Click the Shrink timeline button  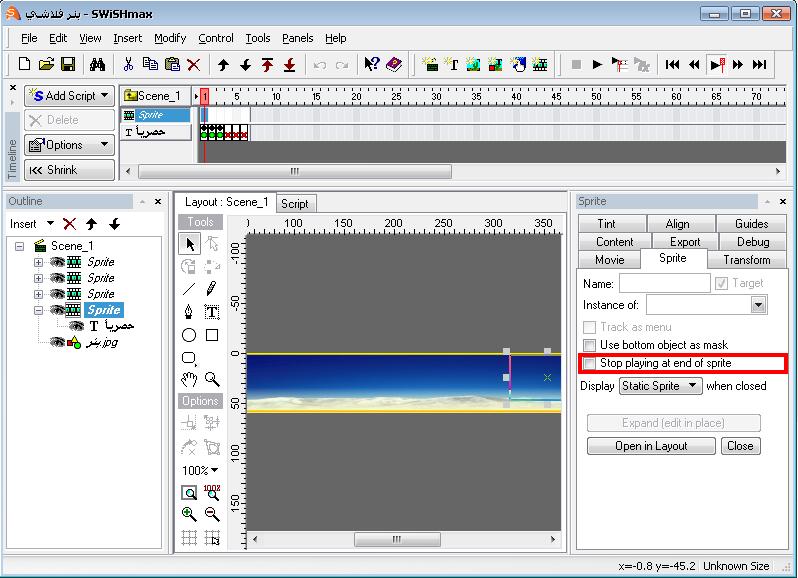coord(69,170)
